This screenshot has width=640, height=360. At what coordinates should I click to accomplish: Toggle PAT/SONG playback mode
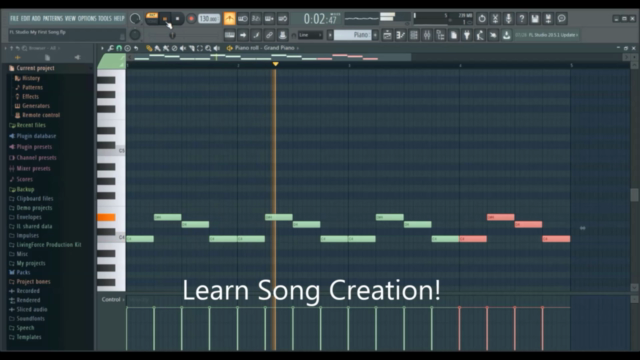(152, 18)
